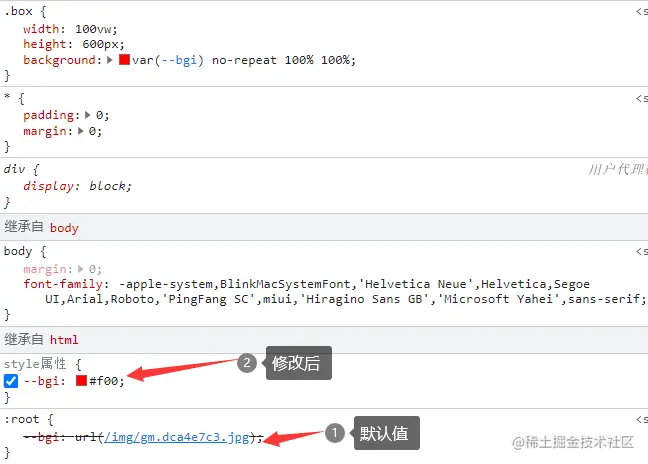Expand the margin triangle in * rule
The height and width of the screenshot is (464, 648).
[x=81, y=131]
